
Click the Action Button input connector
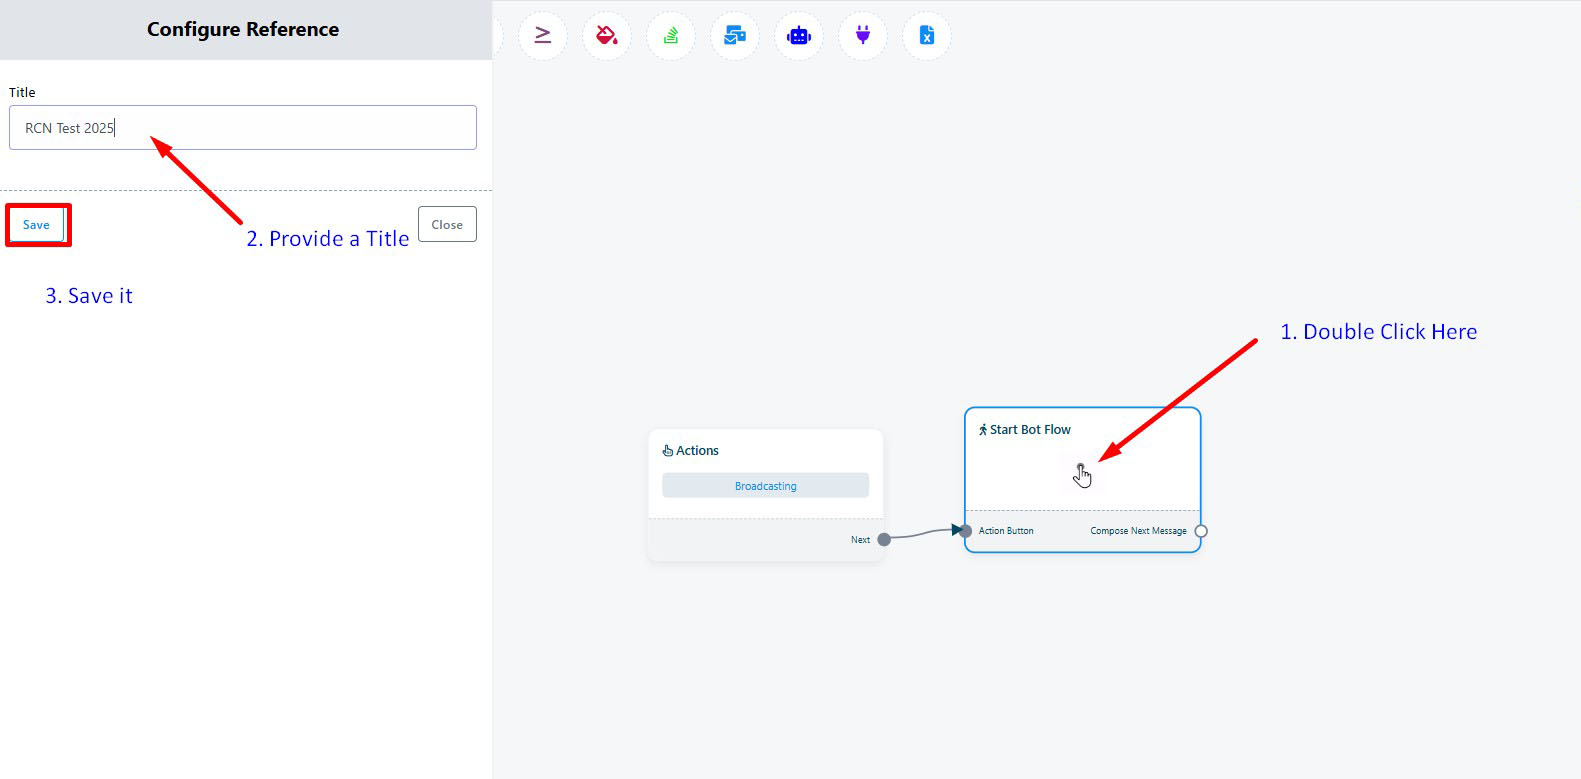pos(965,531)
